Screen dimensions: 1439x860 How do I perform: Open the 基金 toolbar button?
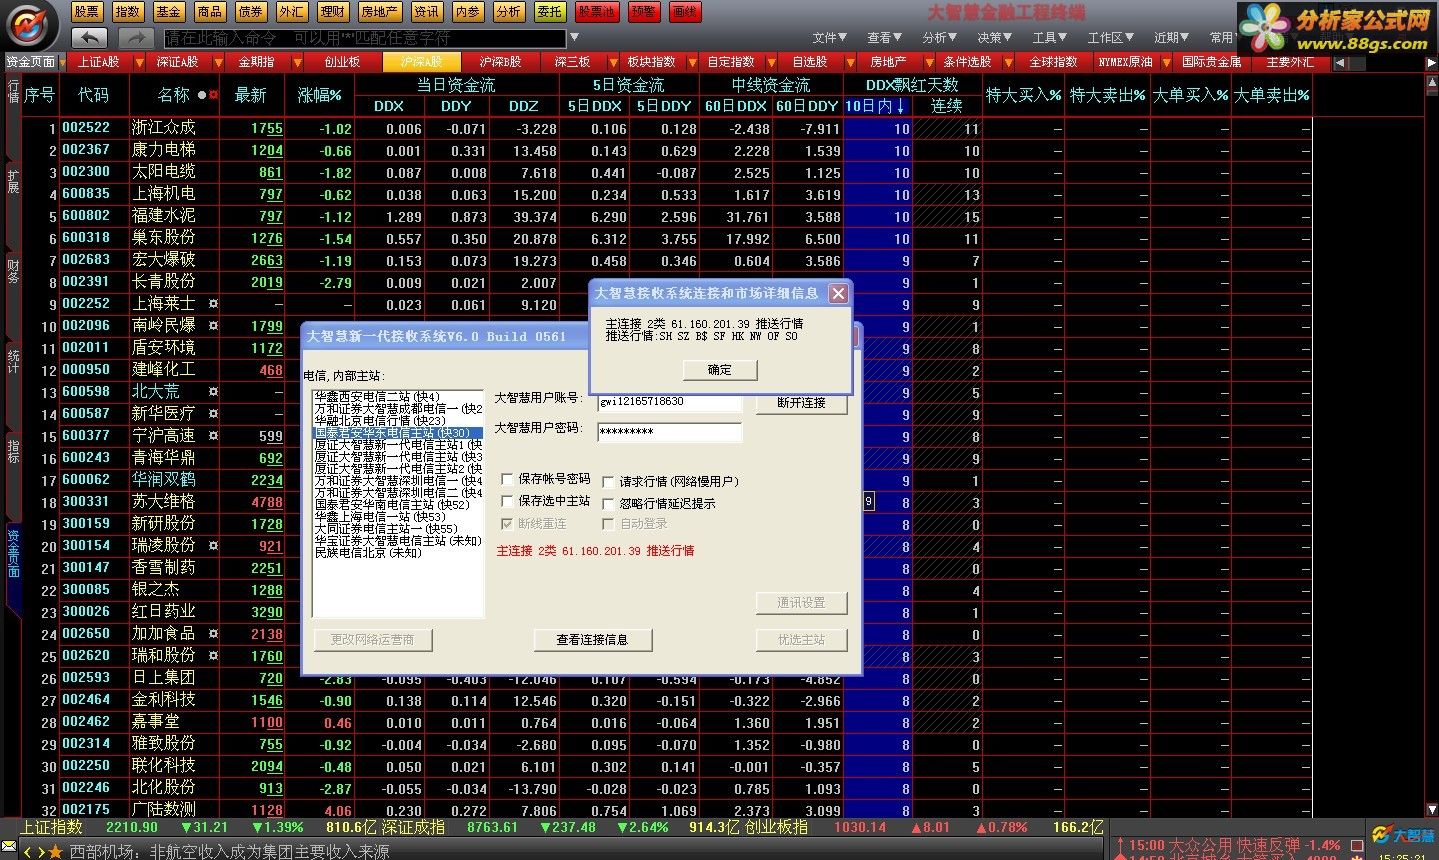point(168,12)
